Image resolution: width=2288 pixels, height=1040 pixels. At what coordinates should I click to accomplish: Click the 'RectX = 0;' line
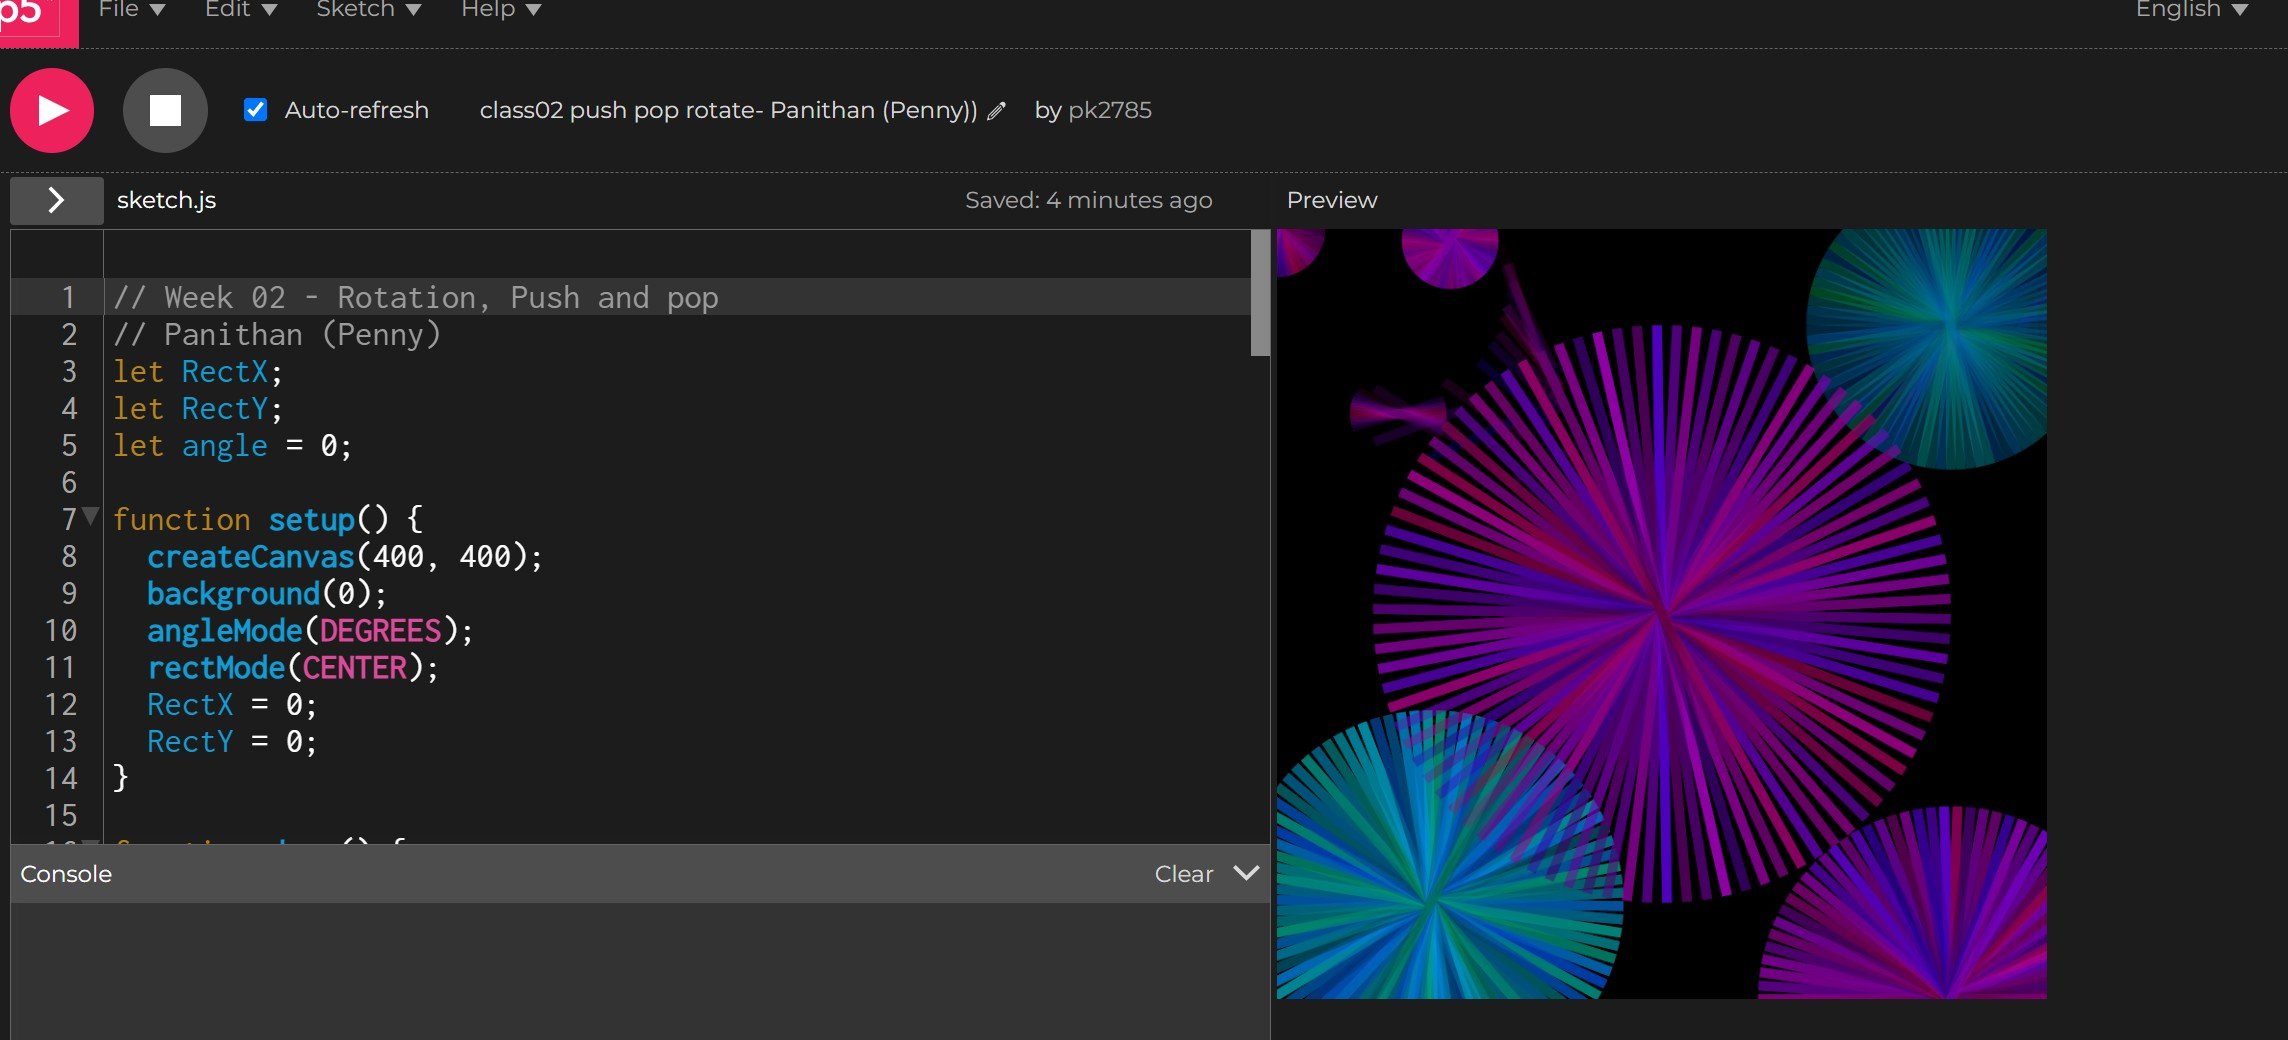[232, 704]
